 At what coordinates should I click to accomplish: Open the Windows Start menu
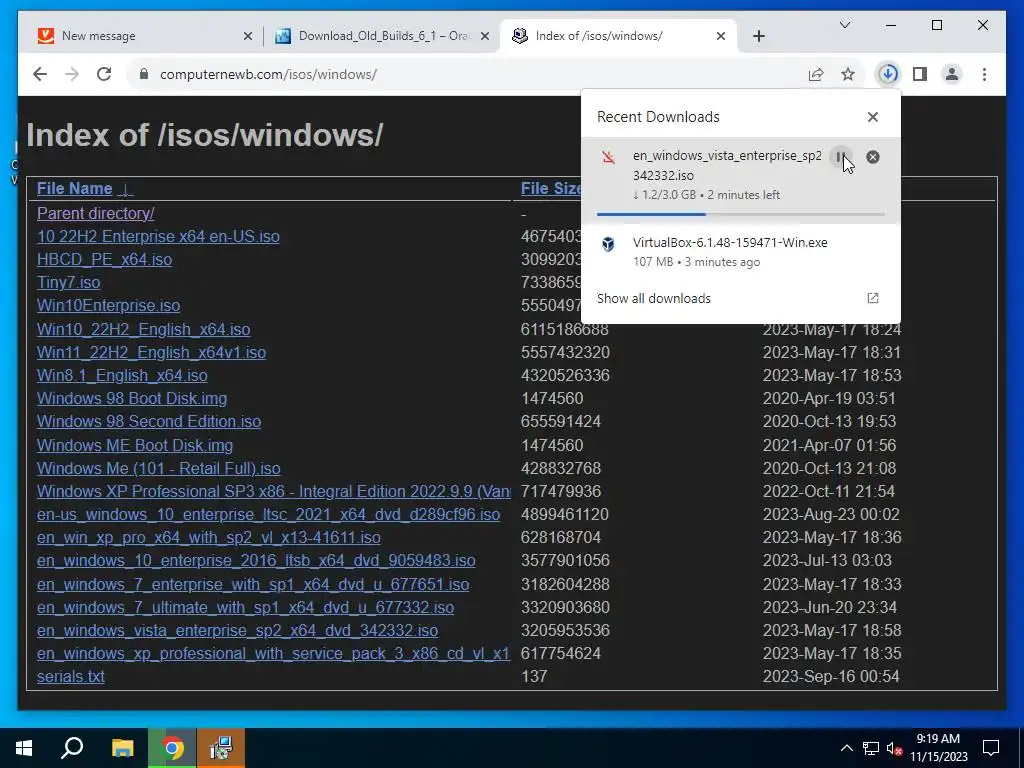(x=24, y=748)
